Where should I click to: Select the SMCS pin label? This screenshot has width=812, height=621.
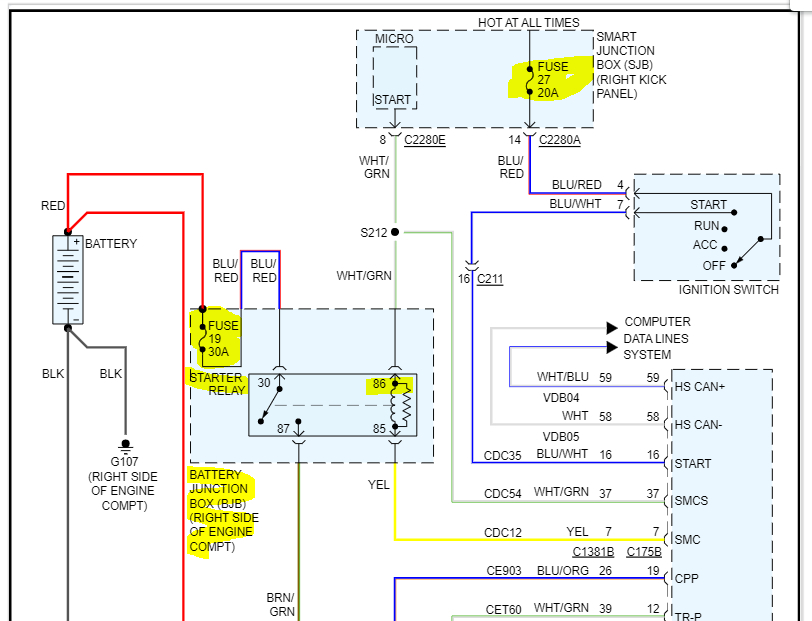pyautogui.click(x=691, y=501)
